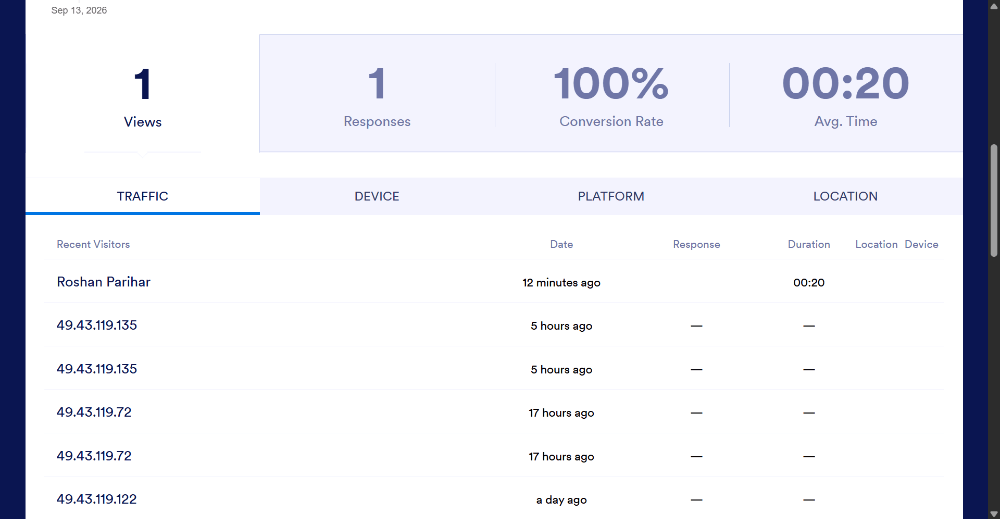Select the Views stat card
This screenshot has height=519, width=1000.
pos(142,95)
